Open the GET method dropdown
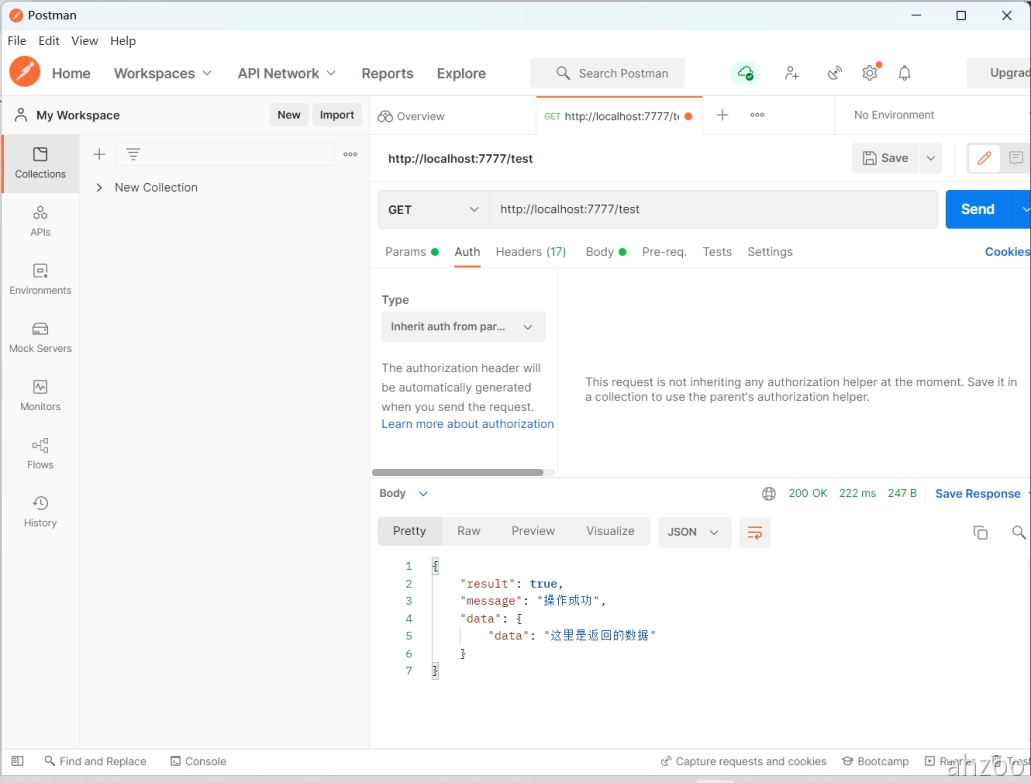 tap(433, 210)
